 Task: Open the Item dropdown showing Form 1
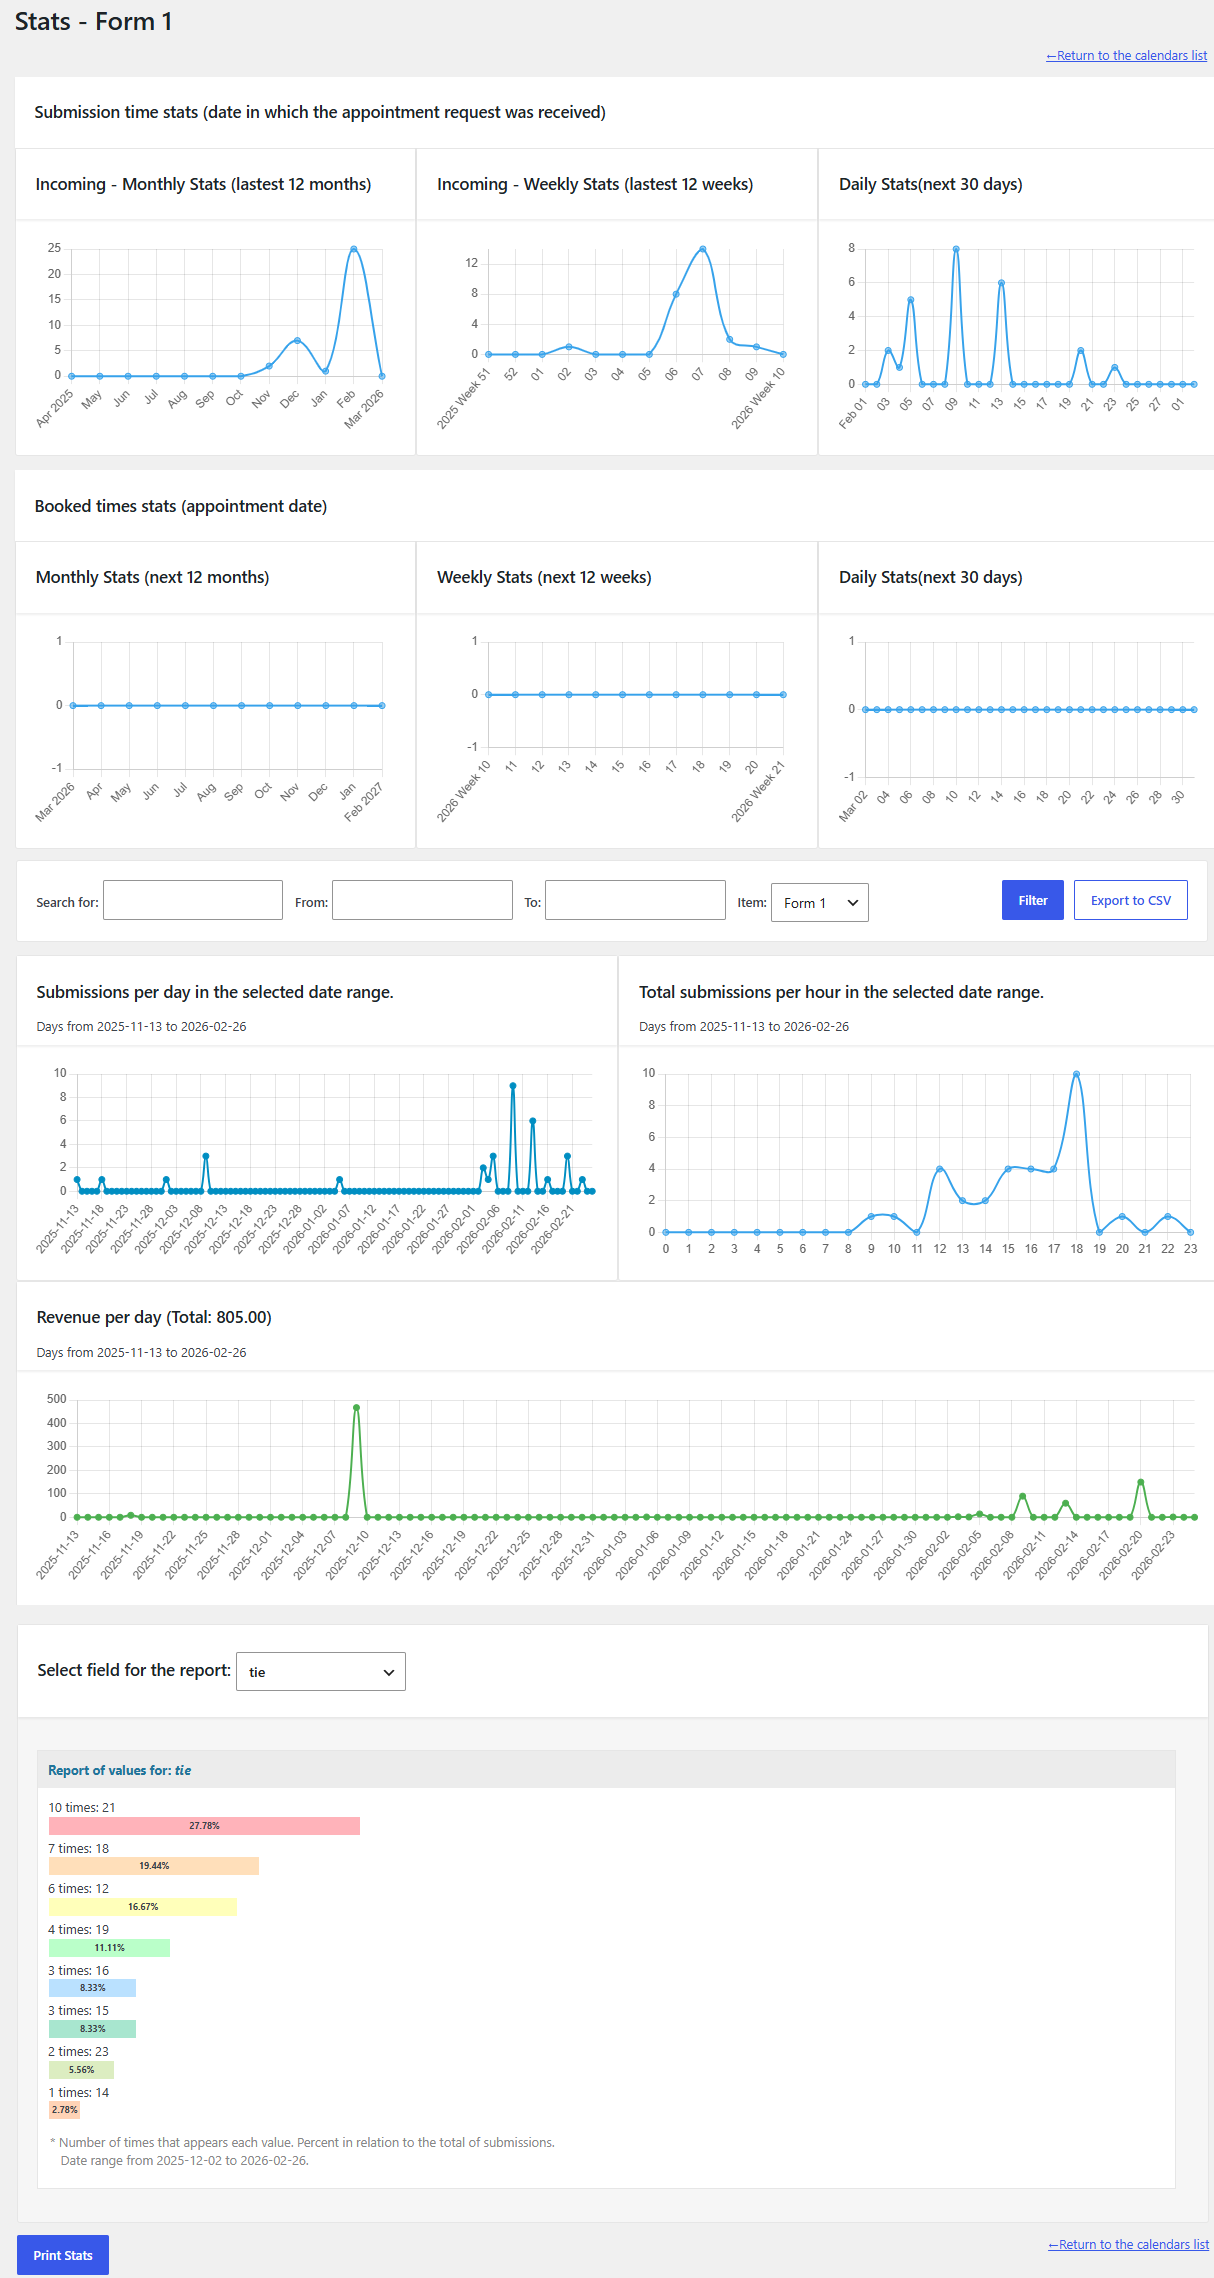[819, 903]
